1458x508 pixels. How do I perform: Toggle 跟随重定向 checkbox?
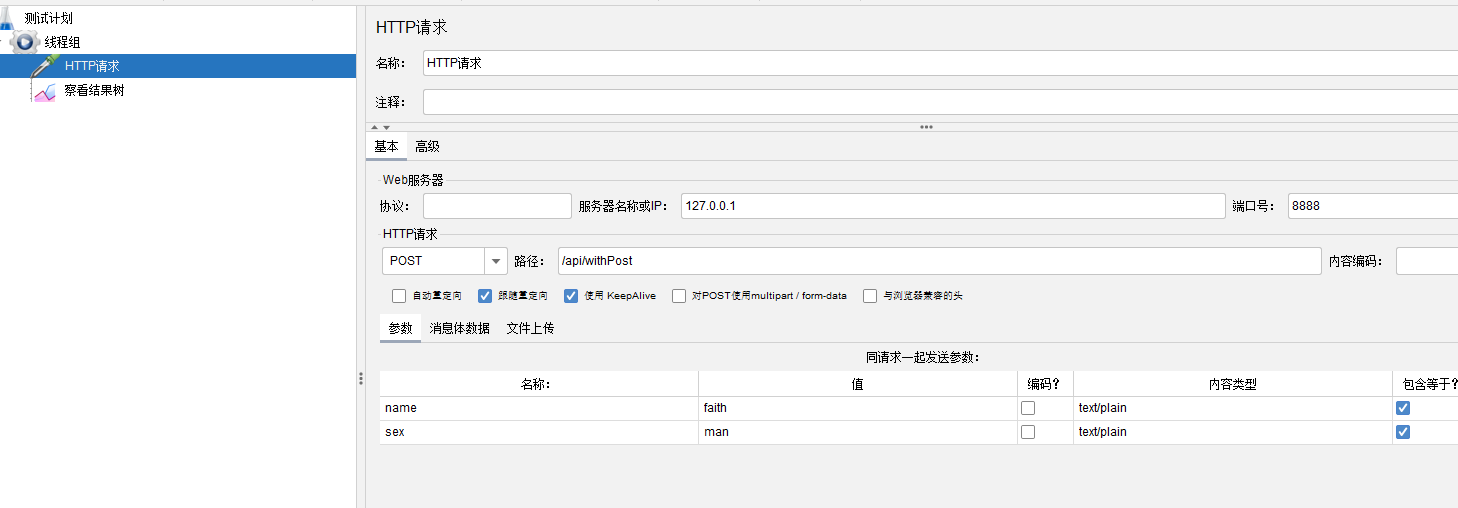(x=485, y=296)
